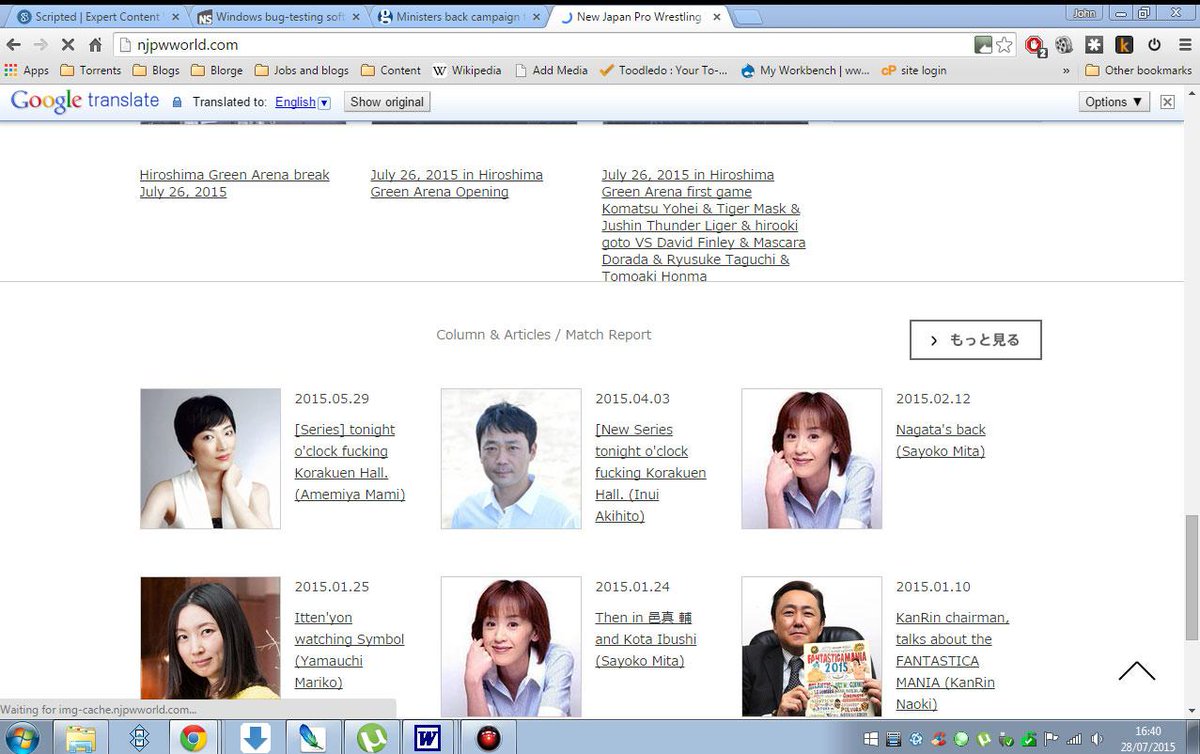Open the film reel extension icon
This screenshot has height=754, width=1200.
1064,45
